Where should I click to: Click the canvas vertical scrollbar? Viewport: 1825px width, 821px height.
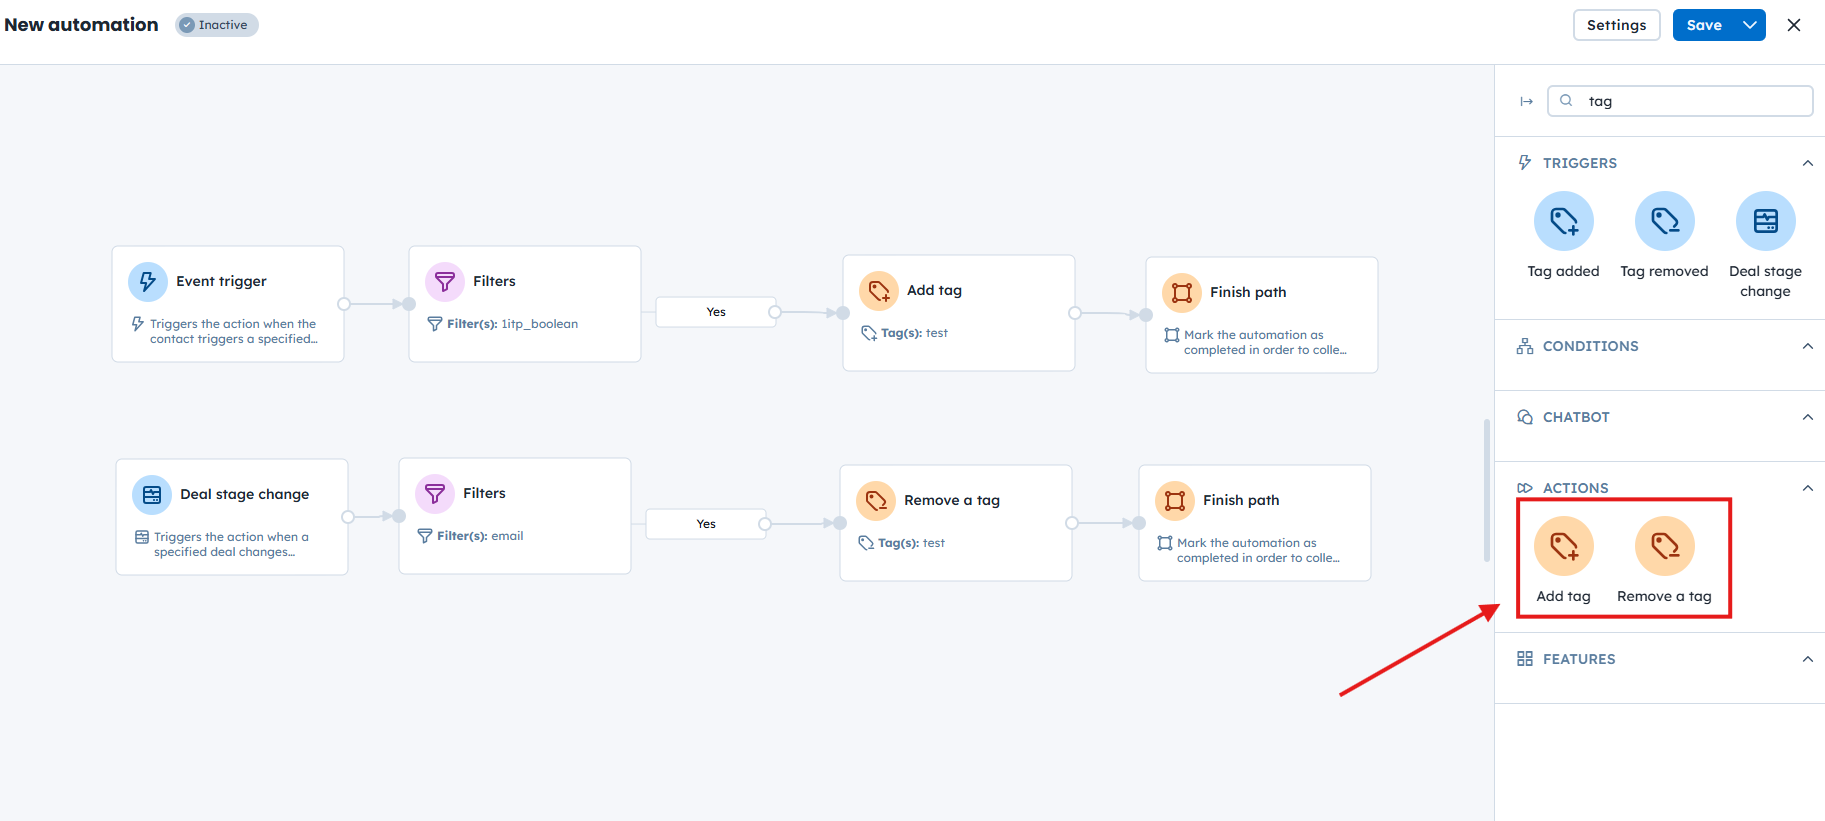(x=1487, y=490)
